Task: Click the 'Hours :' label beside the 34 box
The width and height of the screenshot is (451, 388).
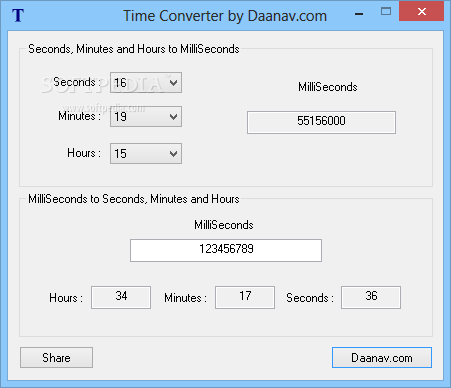Action: (x=66, y=298)
